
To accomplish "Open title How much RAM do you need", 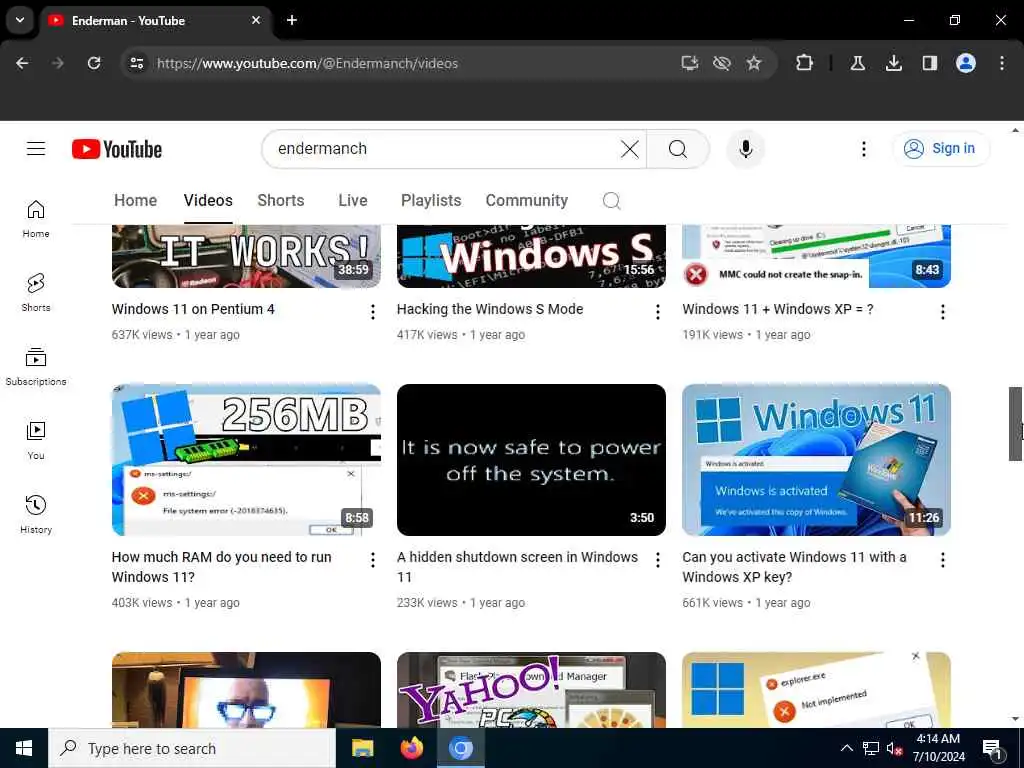I will pyautogui.click(x=221, y=567).
